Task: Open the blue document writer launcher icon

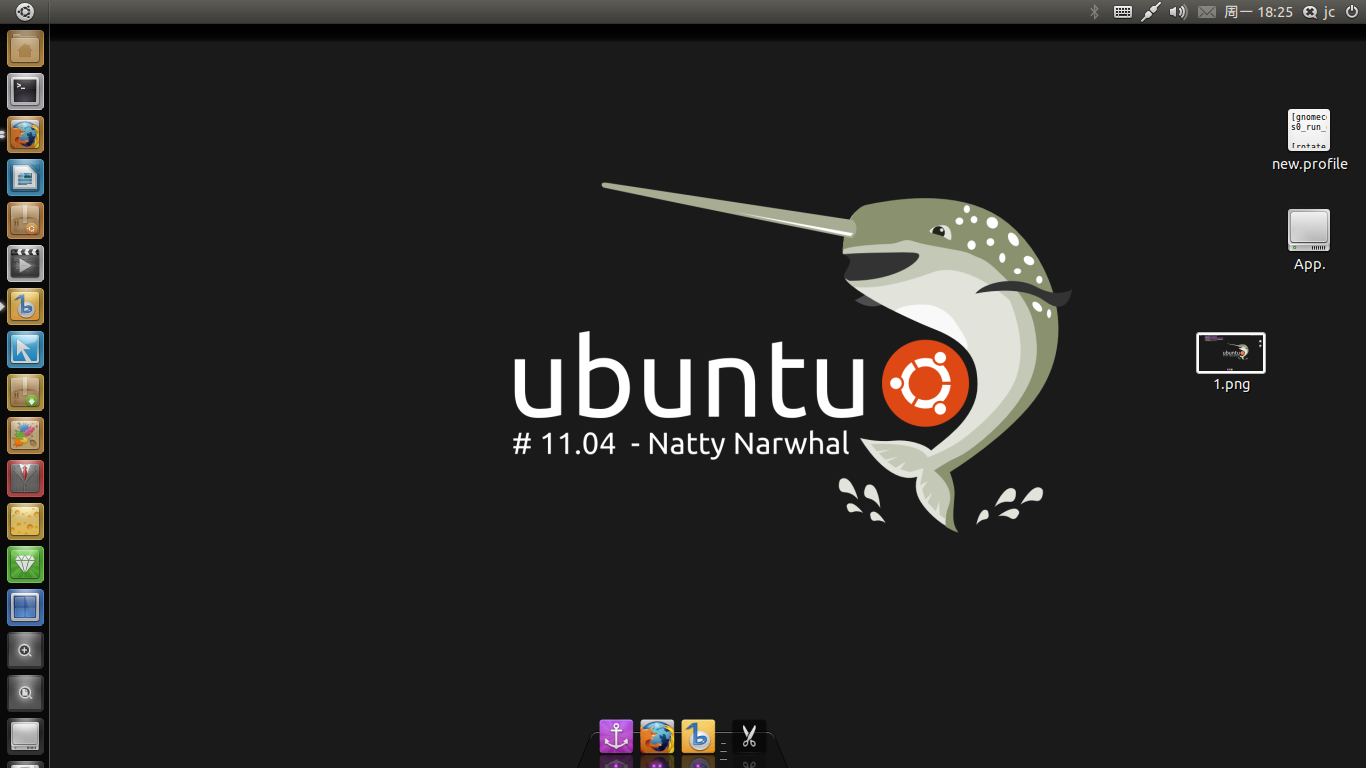Action: click(25, 177)
